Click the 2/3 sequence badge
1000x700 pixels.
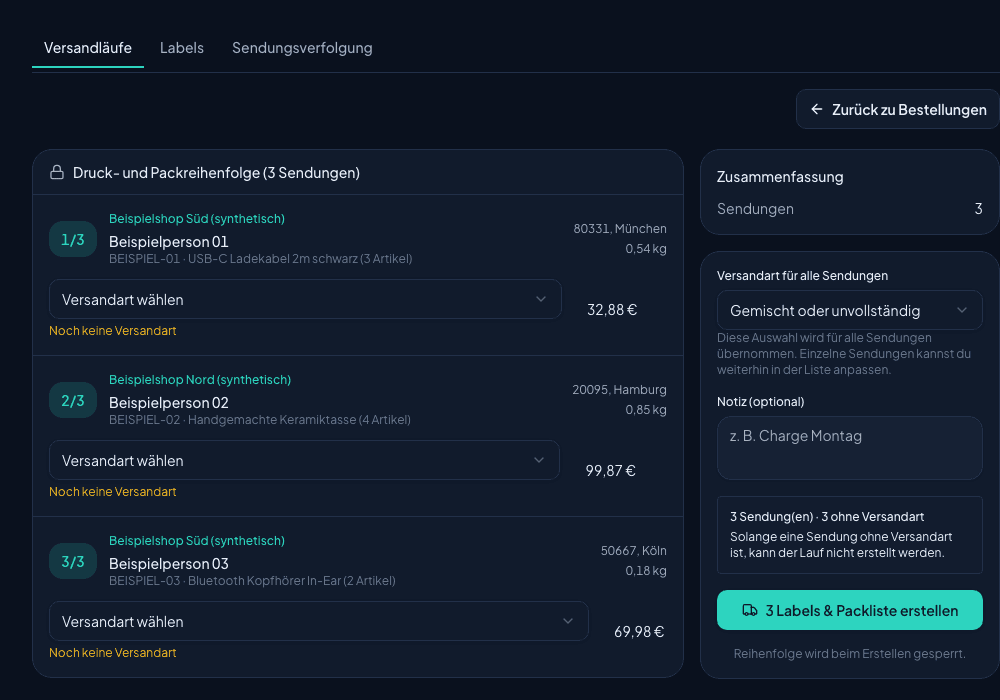tap(73, 400)
